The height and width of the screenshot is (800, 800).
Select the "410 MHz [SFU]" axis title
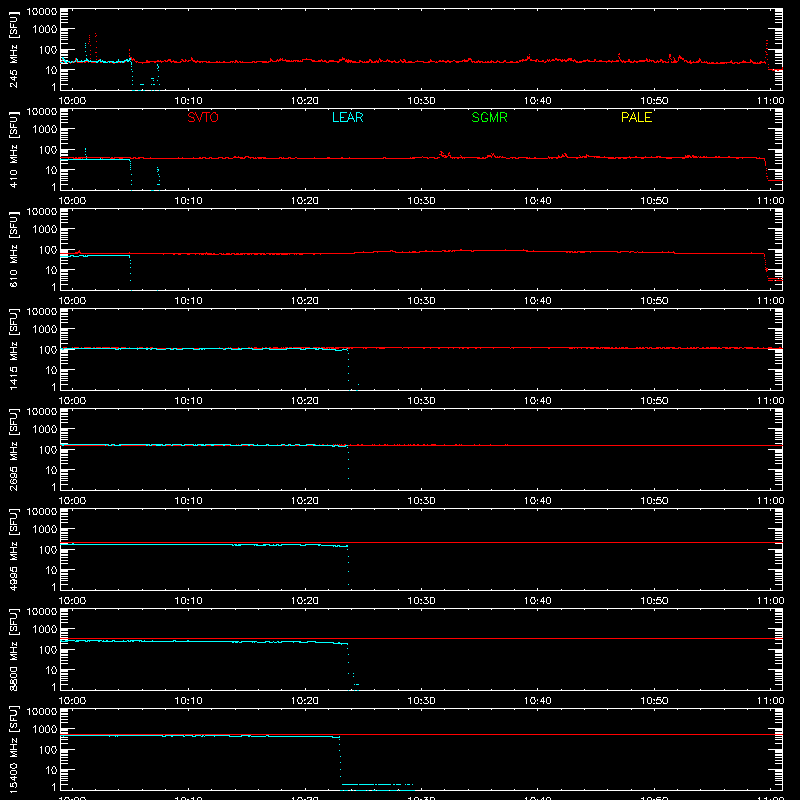[13, 149]
